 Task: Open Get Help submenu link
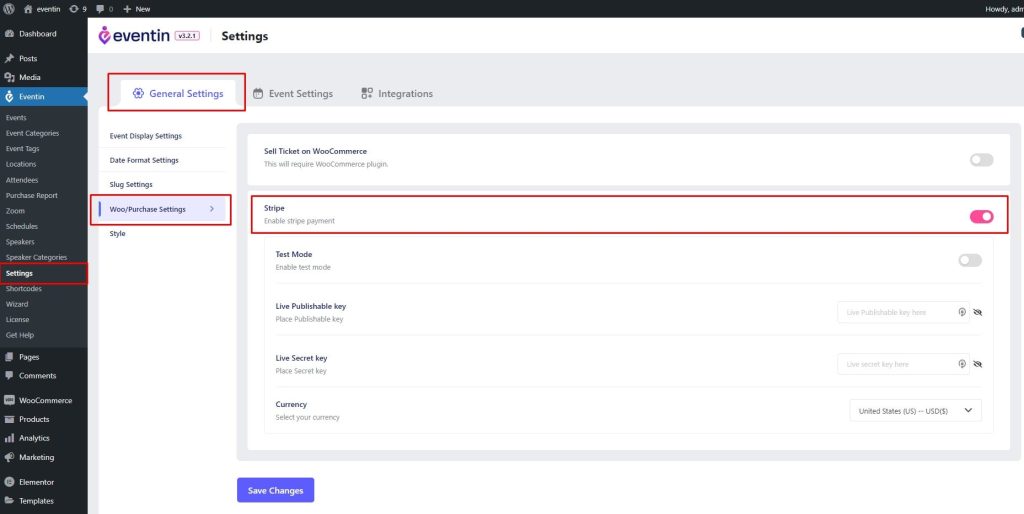point(20,335)
